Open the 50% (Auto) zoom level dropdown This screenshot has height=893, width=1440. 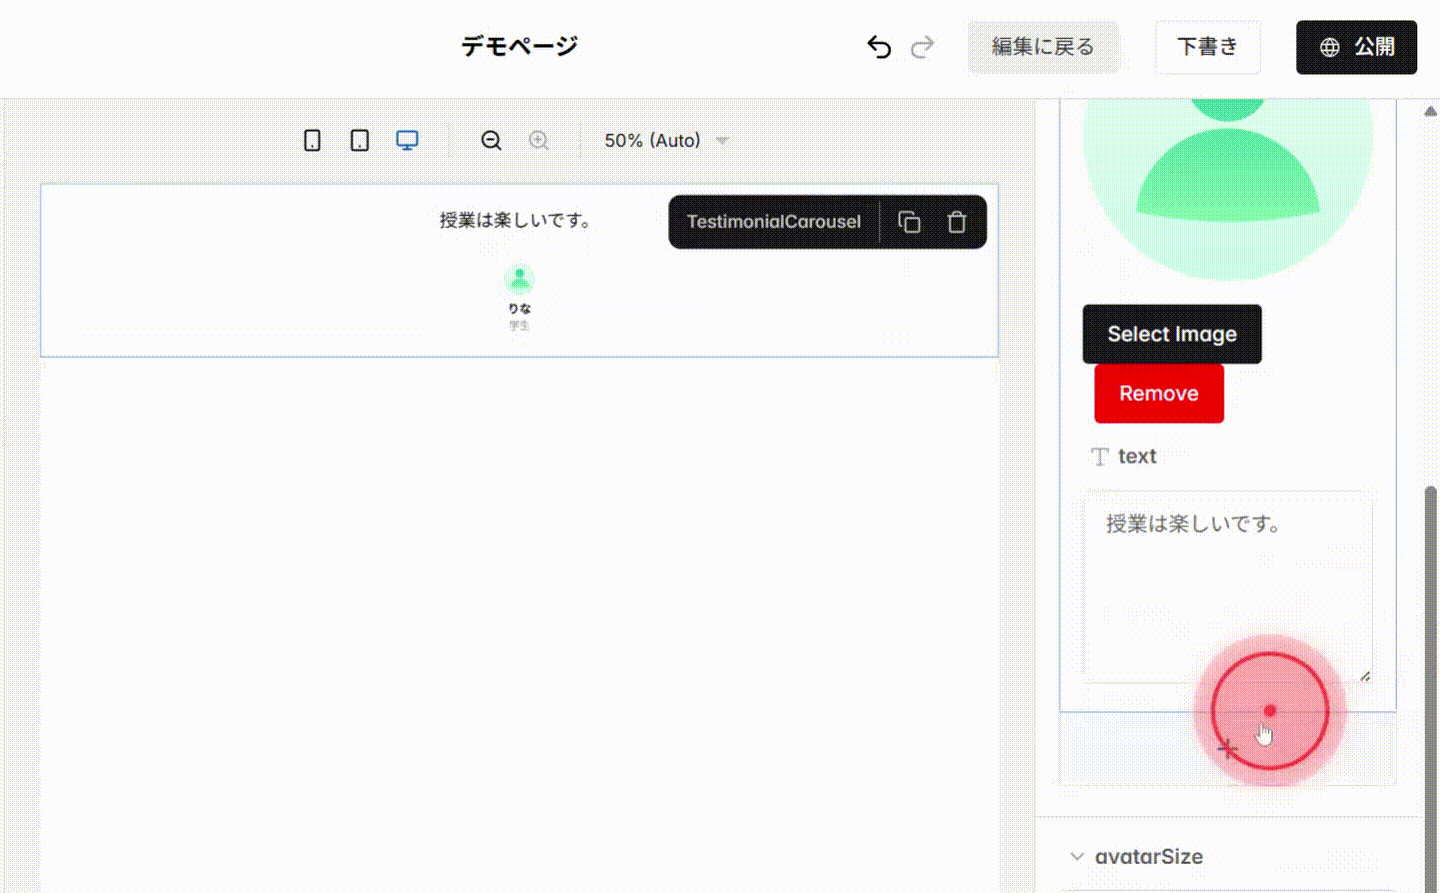click(x=663, y=140)
